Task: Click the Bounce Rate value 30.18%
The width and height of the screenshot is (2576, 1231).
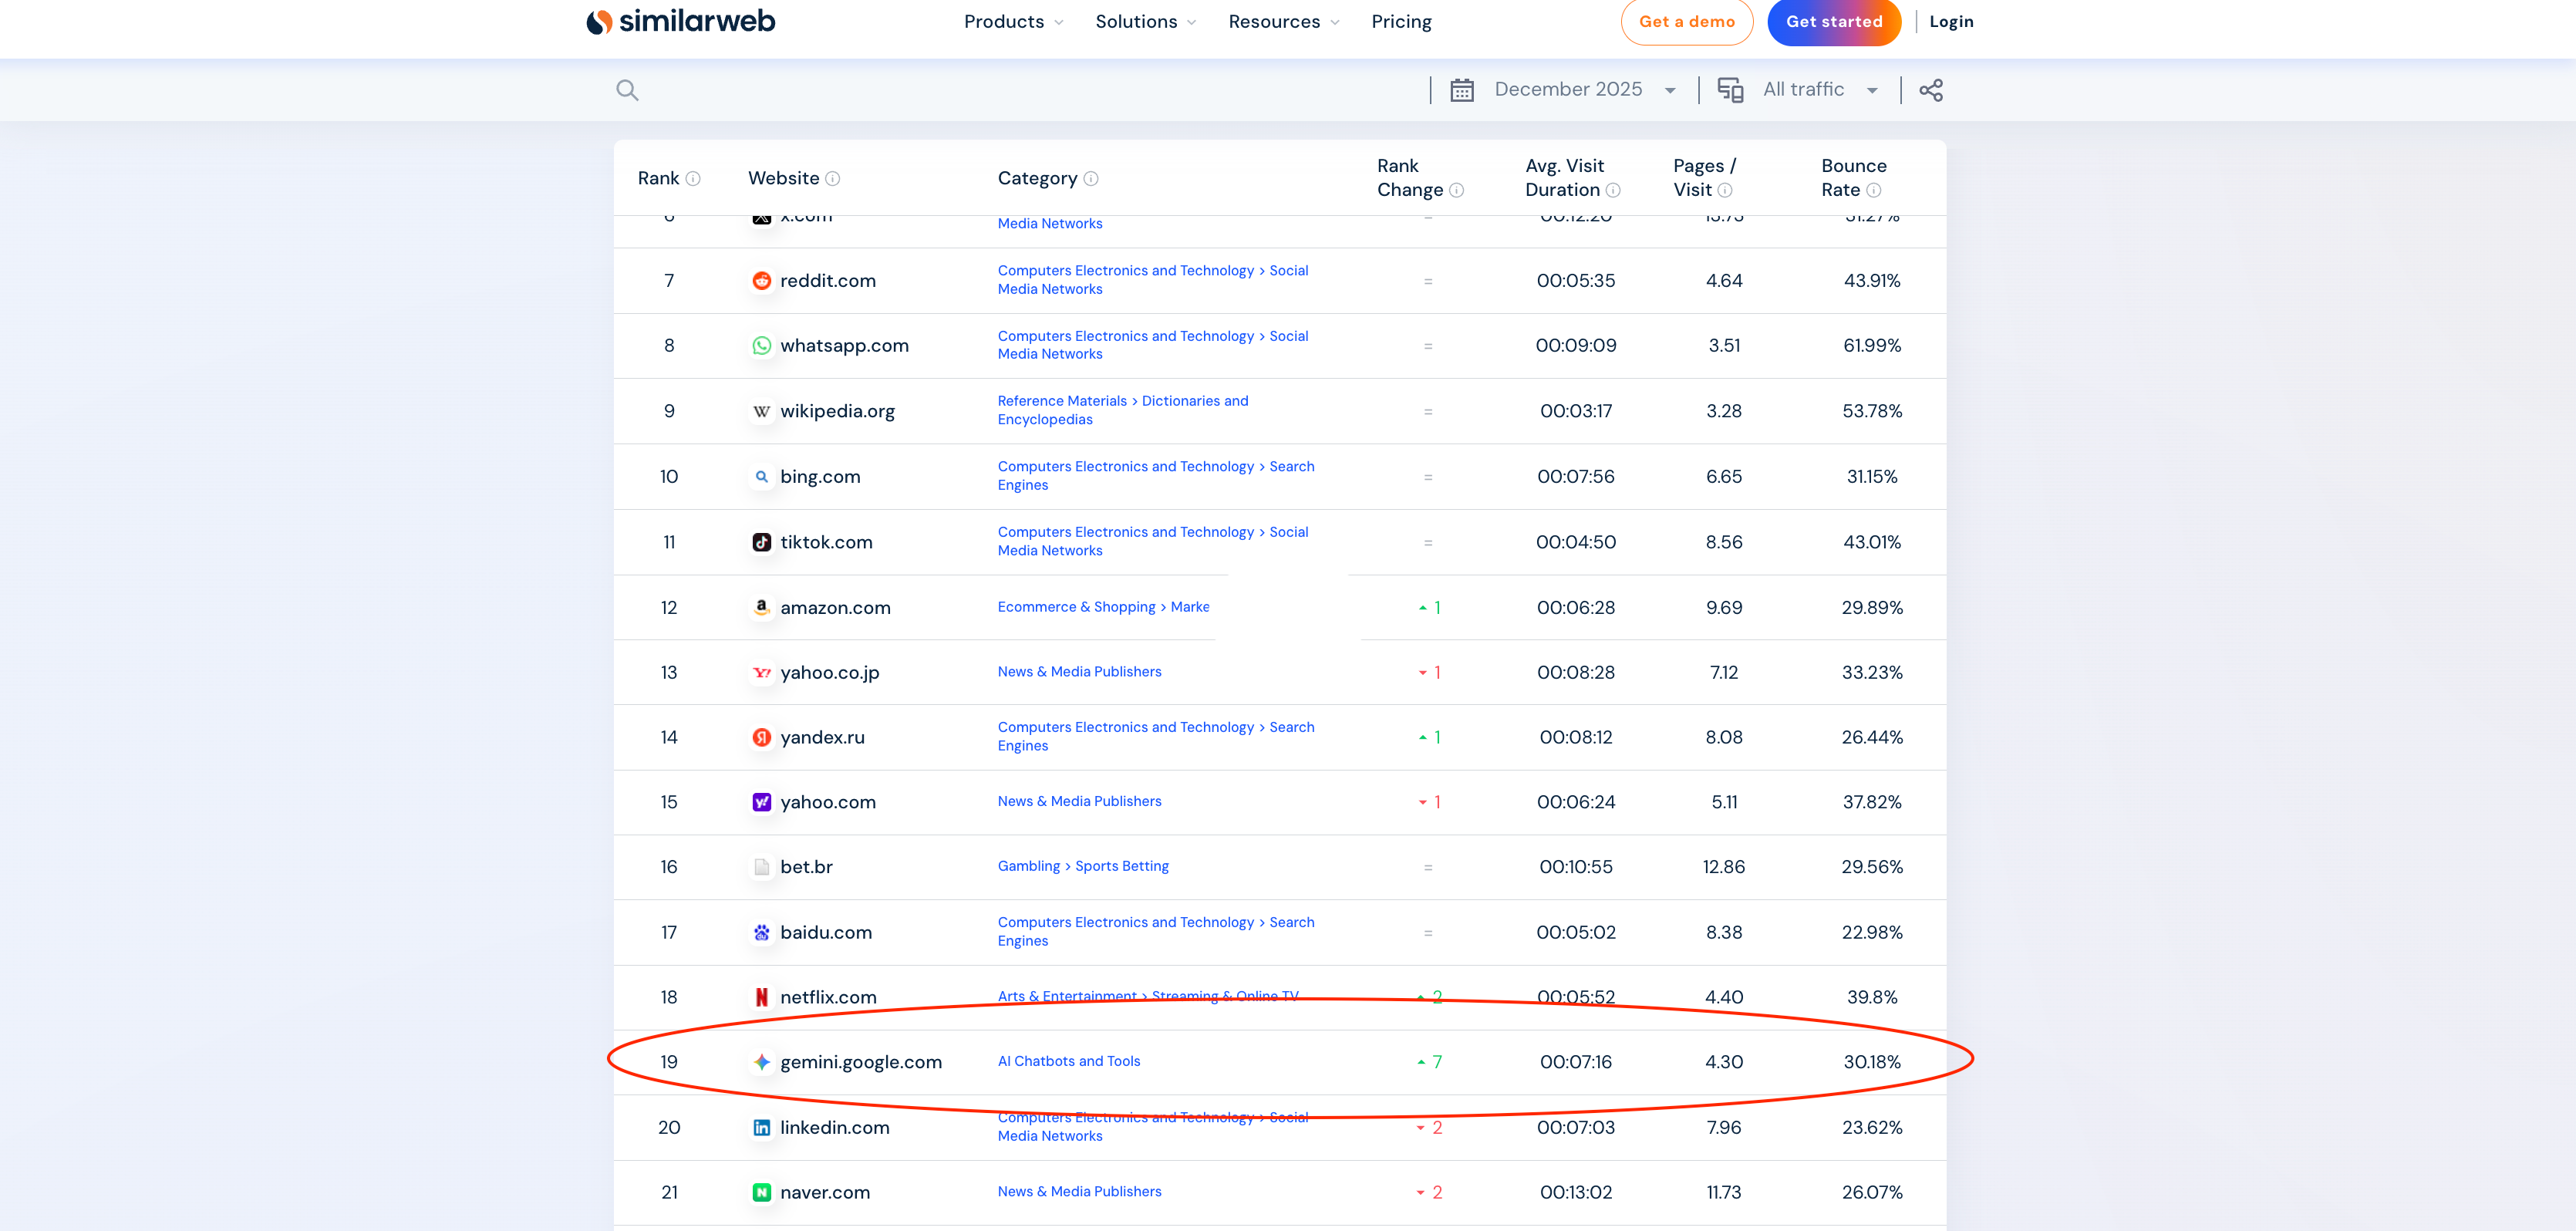Action: tap(1872, 1063)
